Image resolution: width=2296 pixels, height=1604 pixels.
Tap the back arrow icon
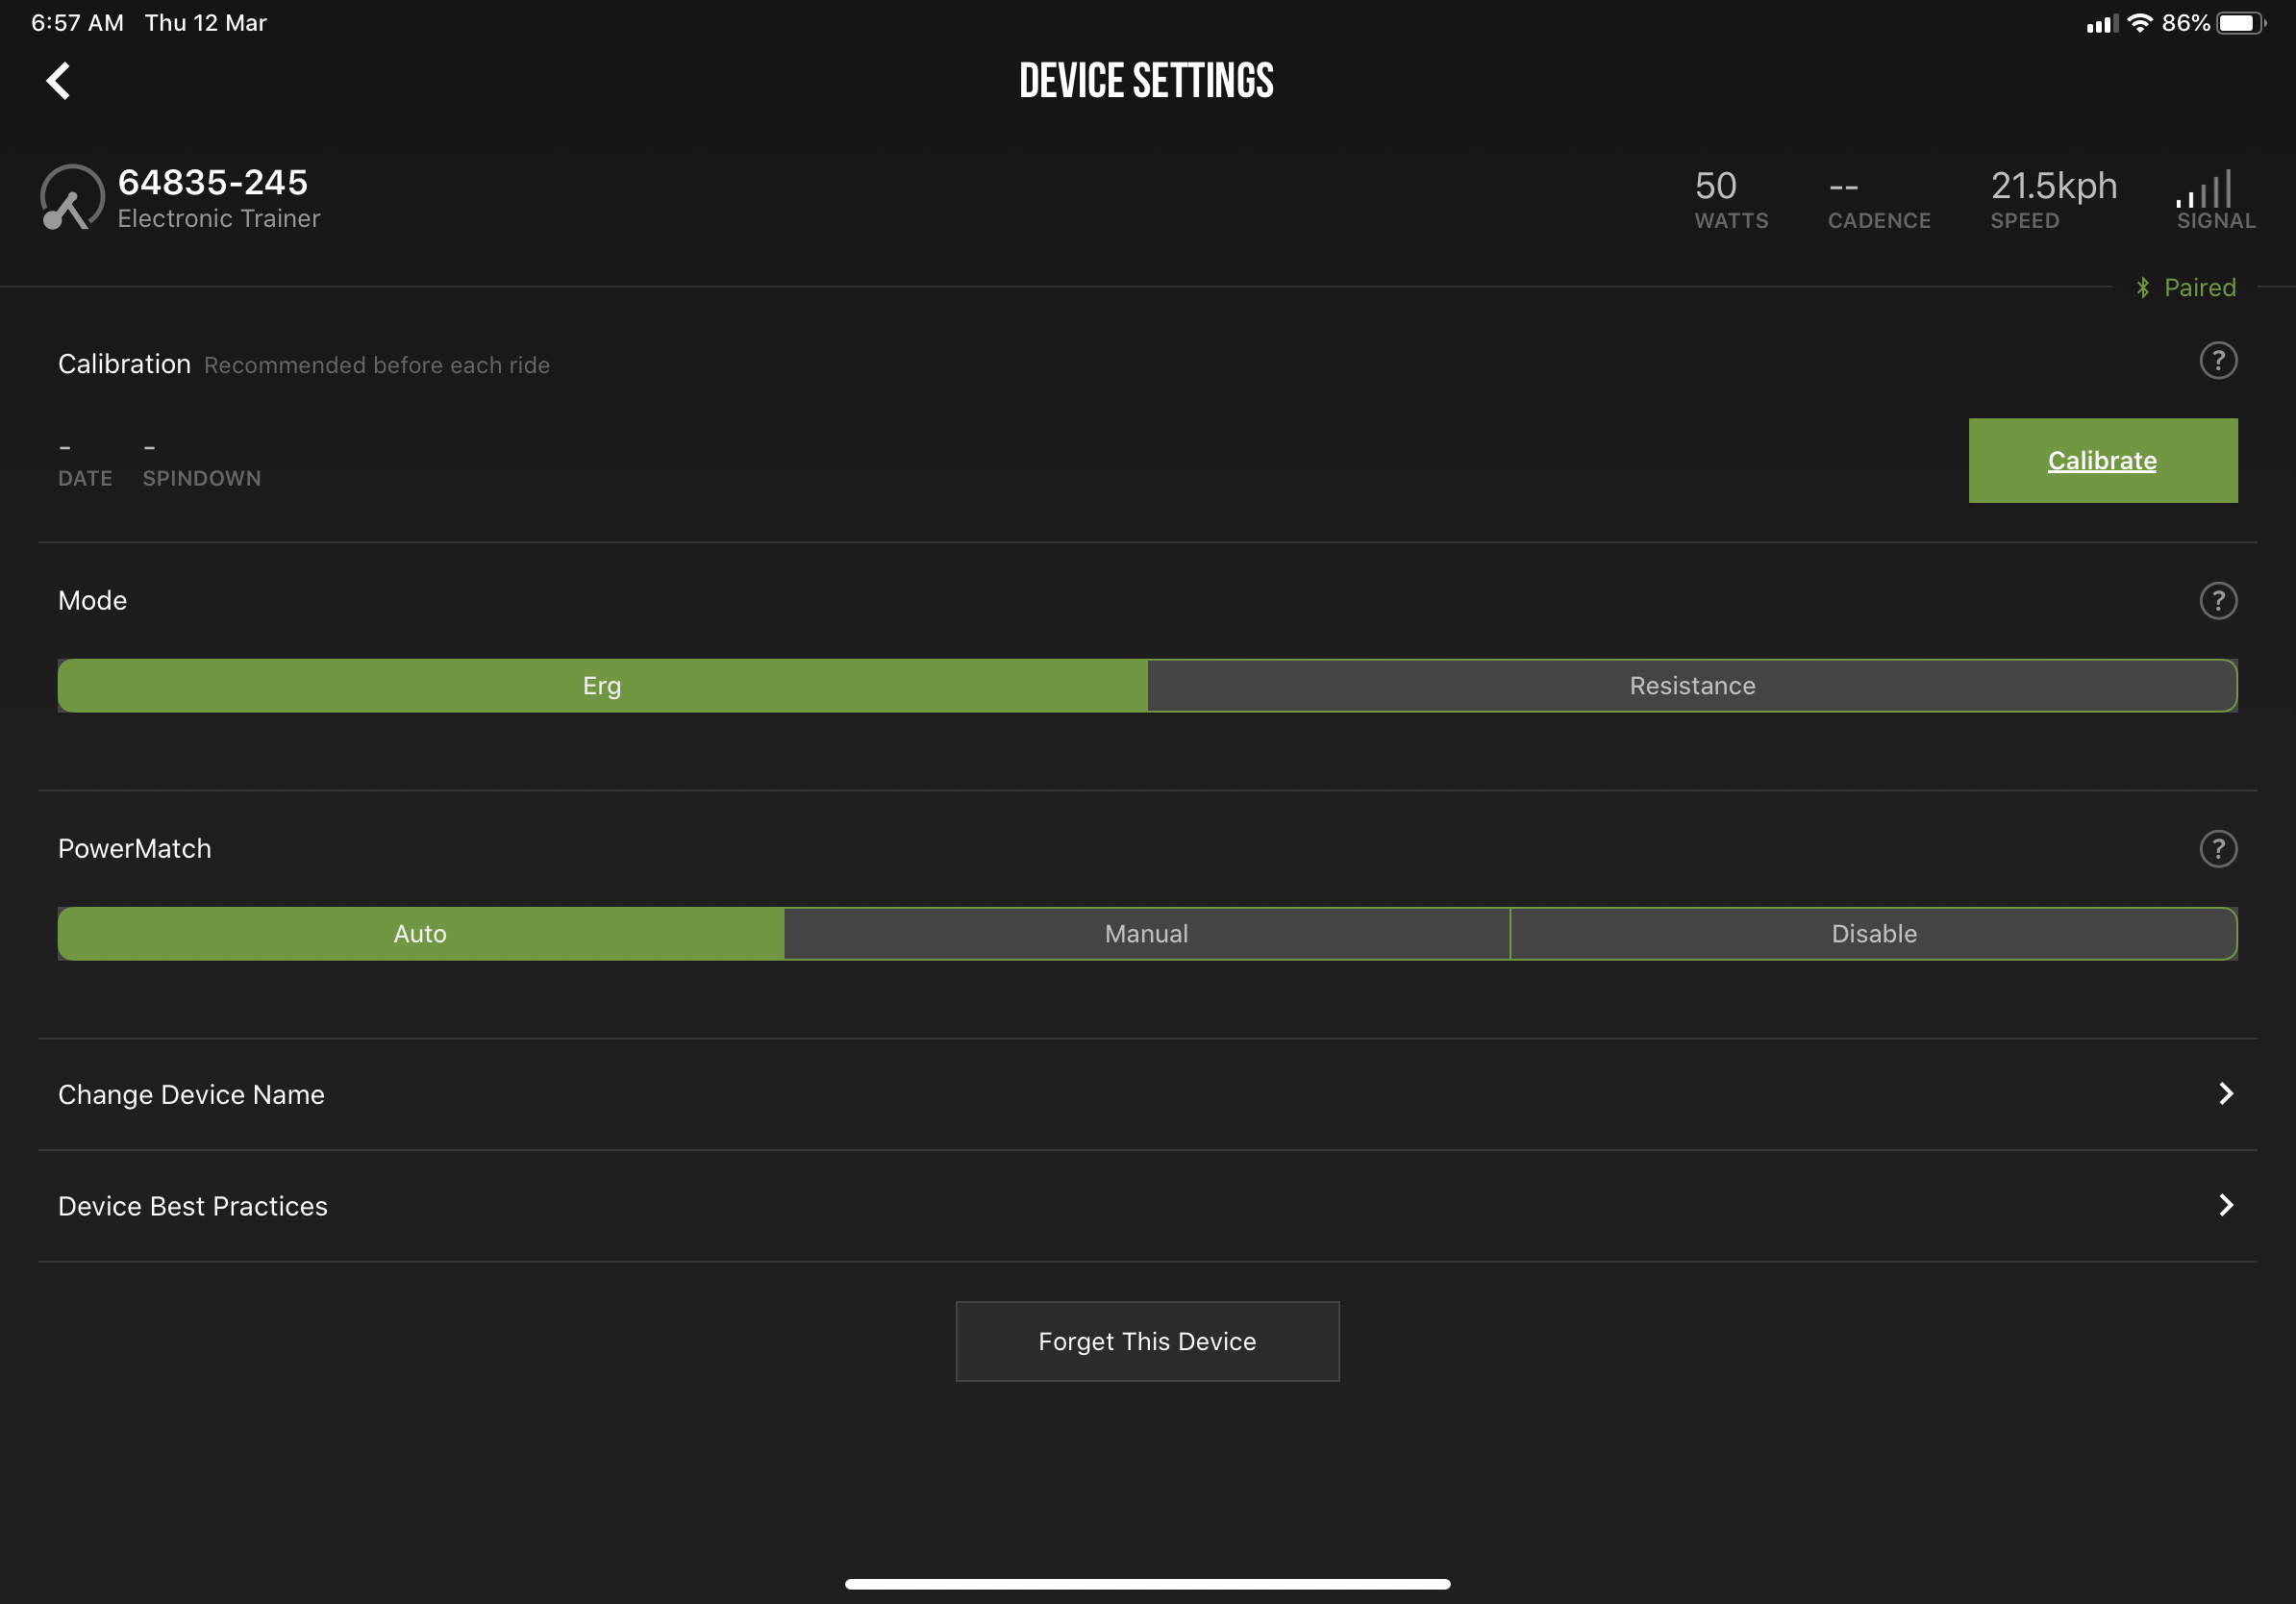tap(58, 81)
